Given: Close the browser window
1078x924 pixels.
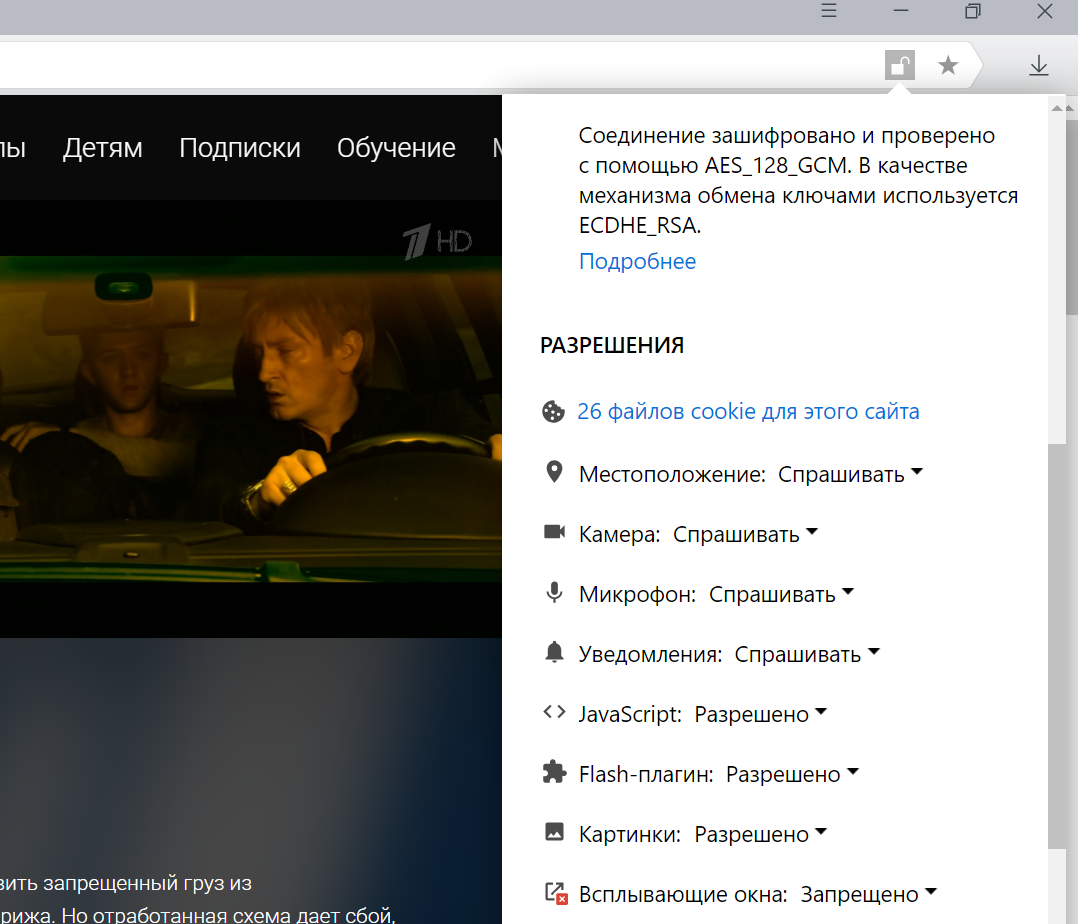Looking at the screenshot, I should (x=1044, y=10).
